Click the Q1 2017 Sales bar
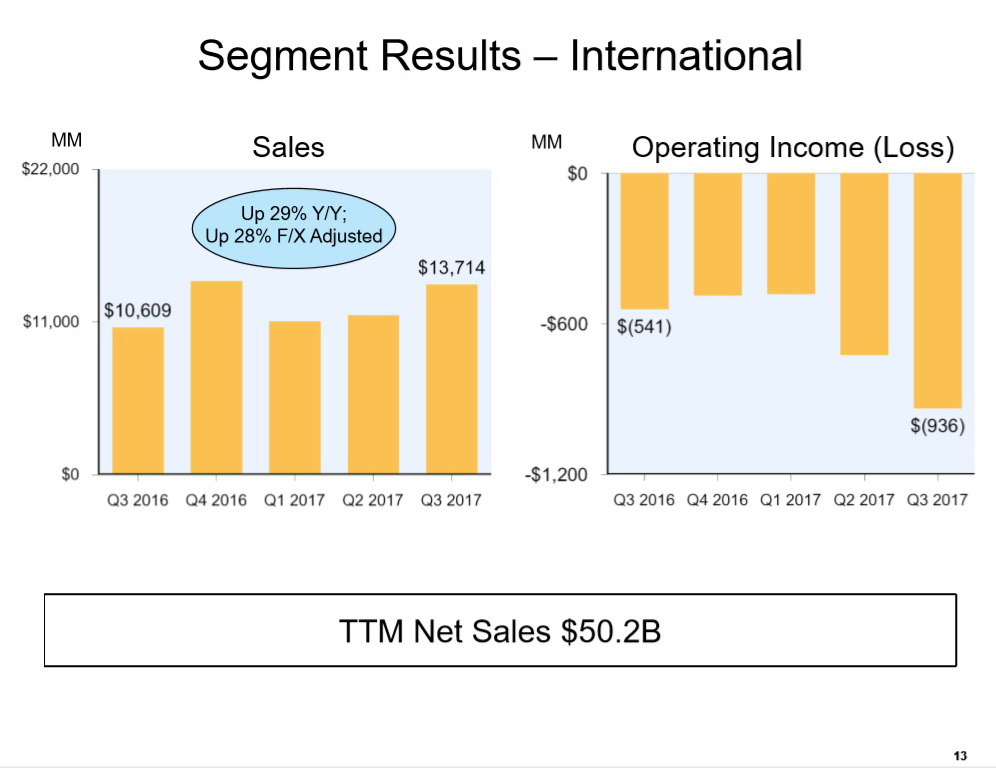The height and width of the screenshot is (768, 996). 295,397
